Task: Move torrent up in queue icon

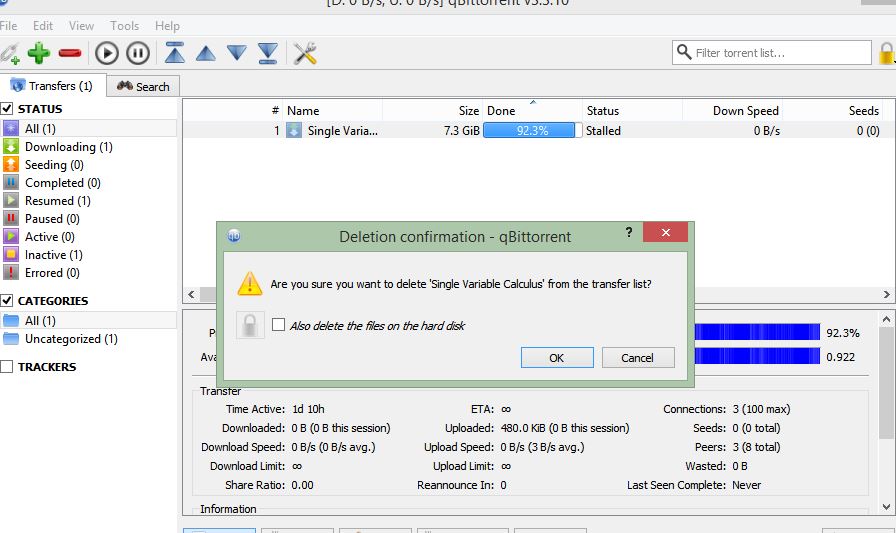Action: point(206,54)
